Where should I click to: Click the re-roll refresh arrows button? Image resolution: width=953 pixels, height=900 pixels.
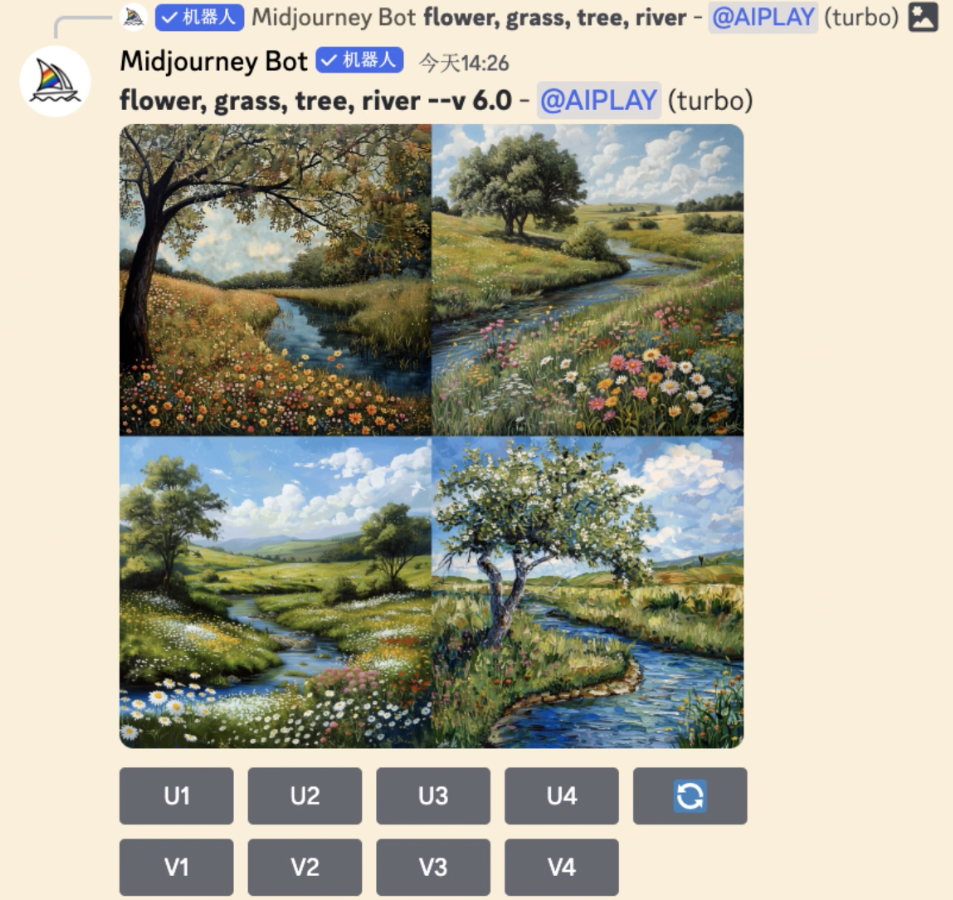[x=690, y=795]
